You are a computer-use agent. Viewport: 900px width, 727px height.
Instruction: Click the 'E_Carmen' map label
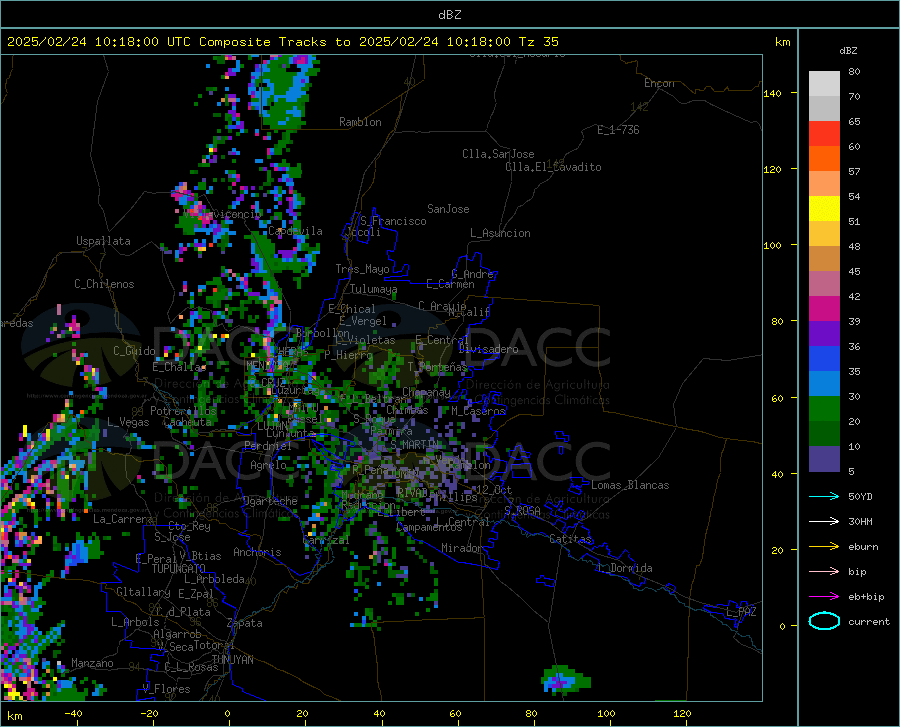point(450,283)
